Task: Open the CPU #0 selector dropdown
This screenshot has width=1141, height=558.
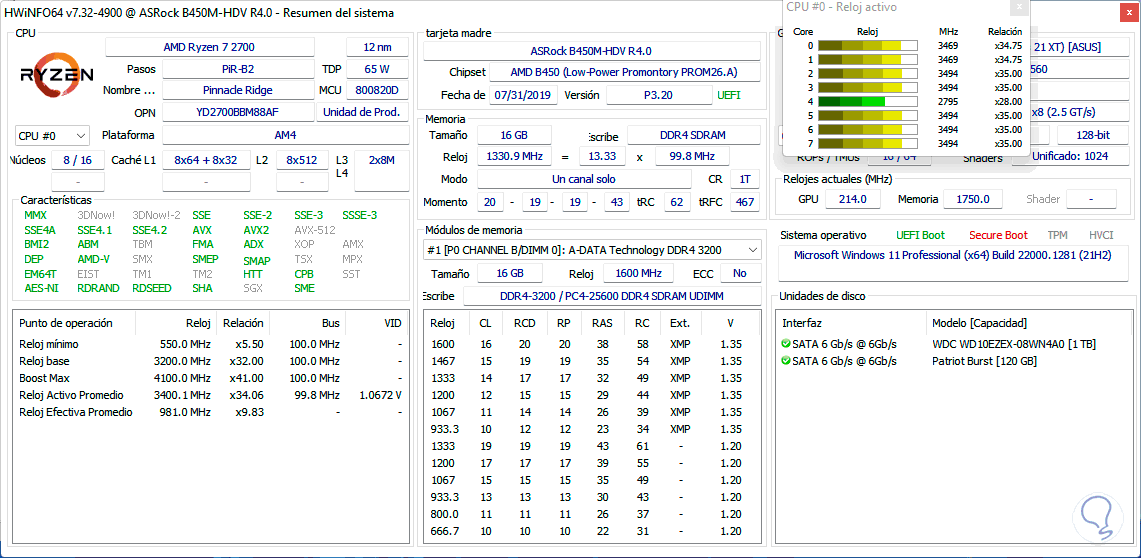Action: (x=53, y=135)
